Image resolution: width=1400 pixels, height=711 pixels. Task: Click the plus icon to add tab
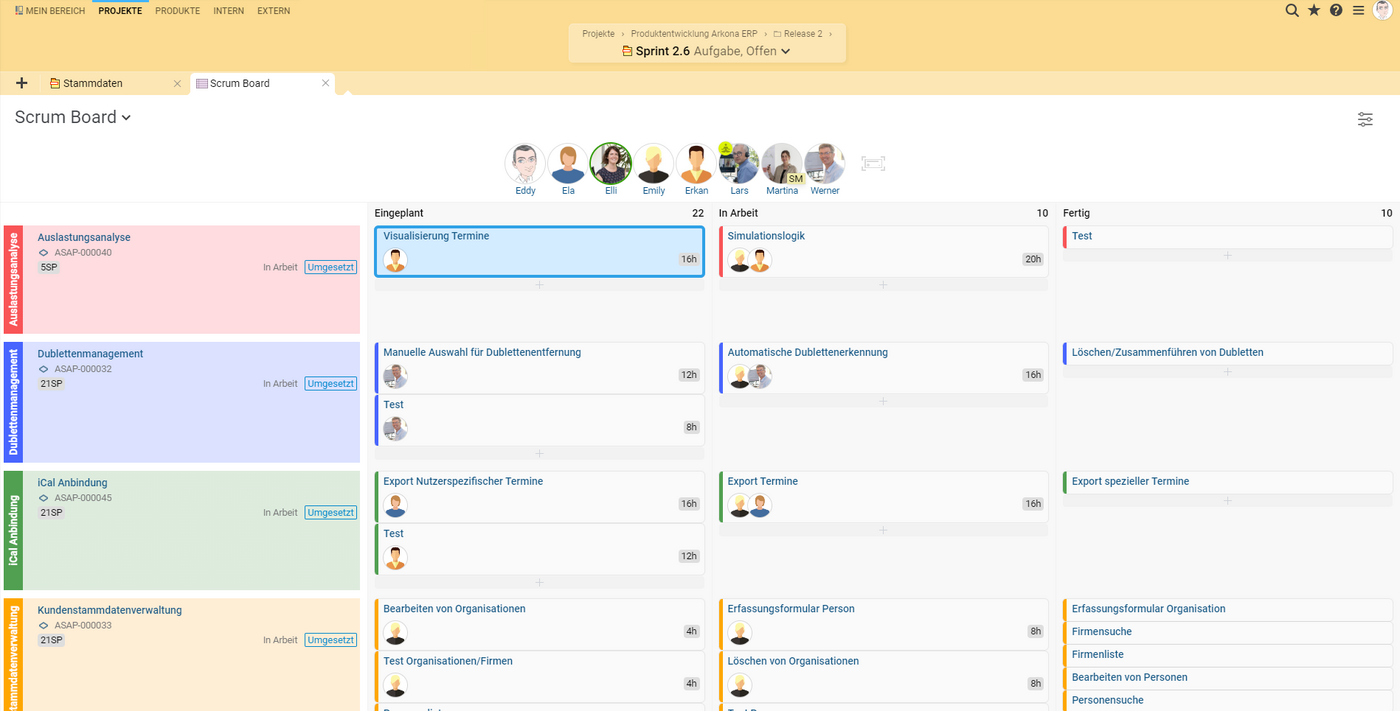pyautogui.click(x=22, y=83)
